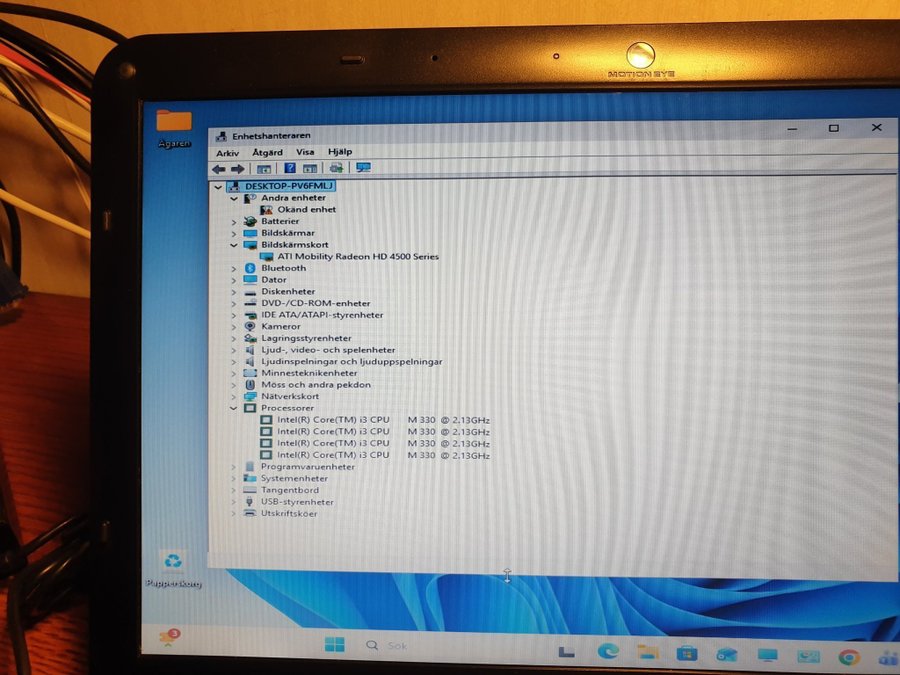This screenshot has height=675, width=900.
Task: Collapse the Processorer category
Action: pyautogui.click(x=234, y=408)
